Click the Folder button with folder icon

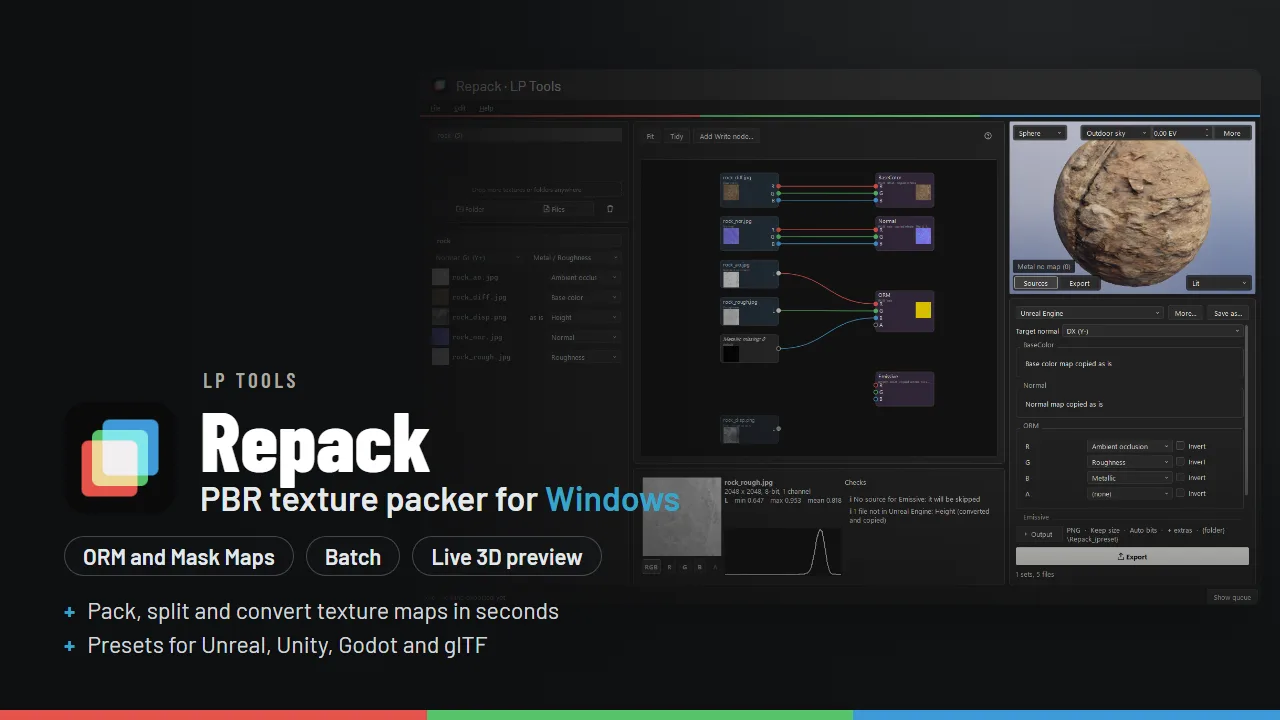[x=470, y=209]
